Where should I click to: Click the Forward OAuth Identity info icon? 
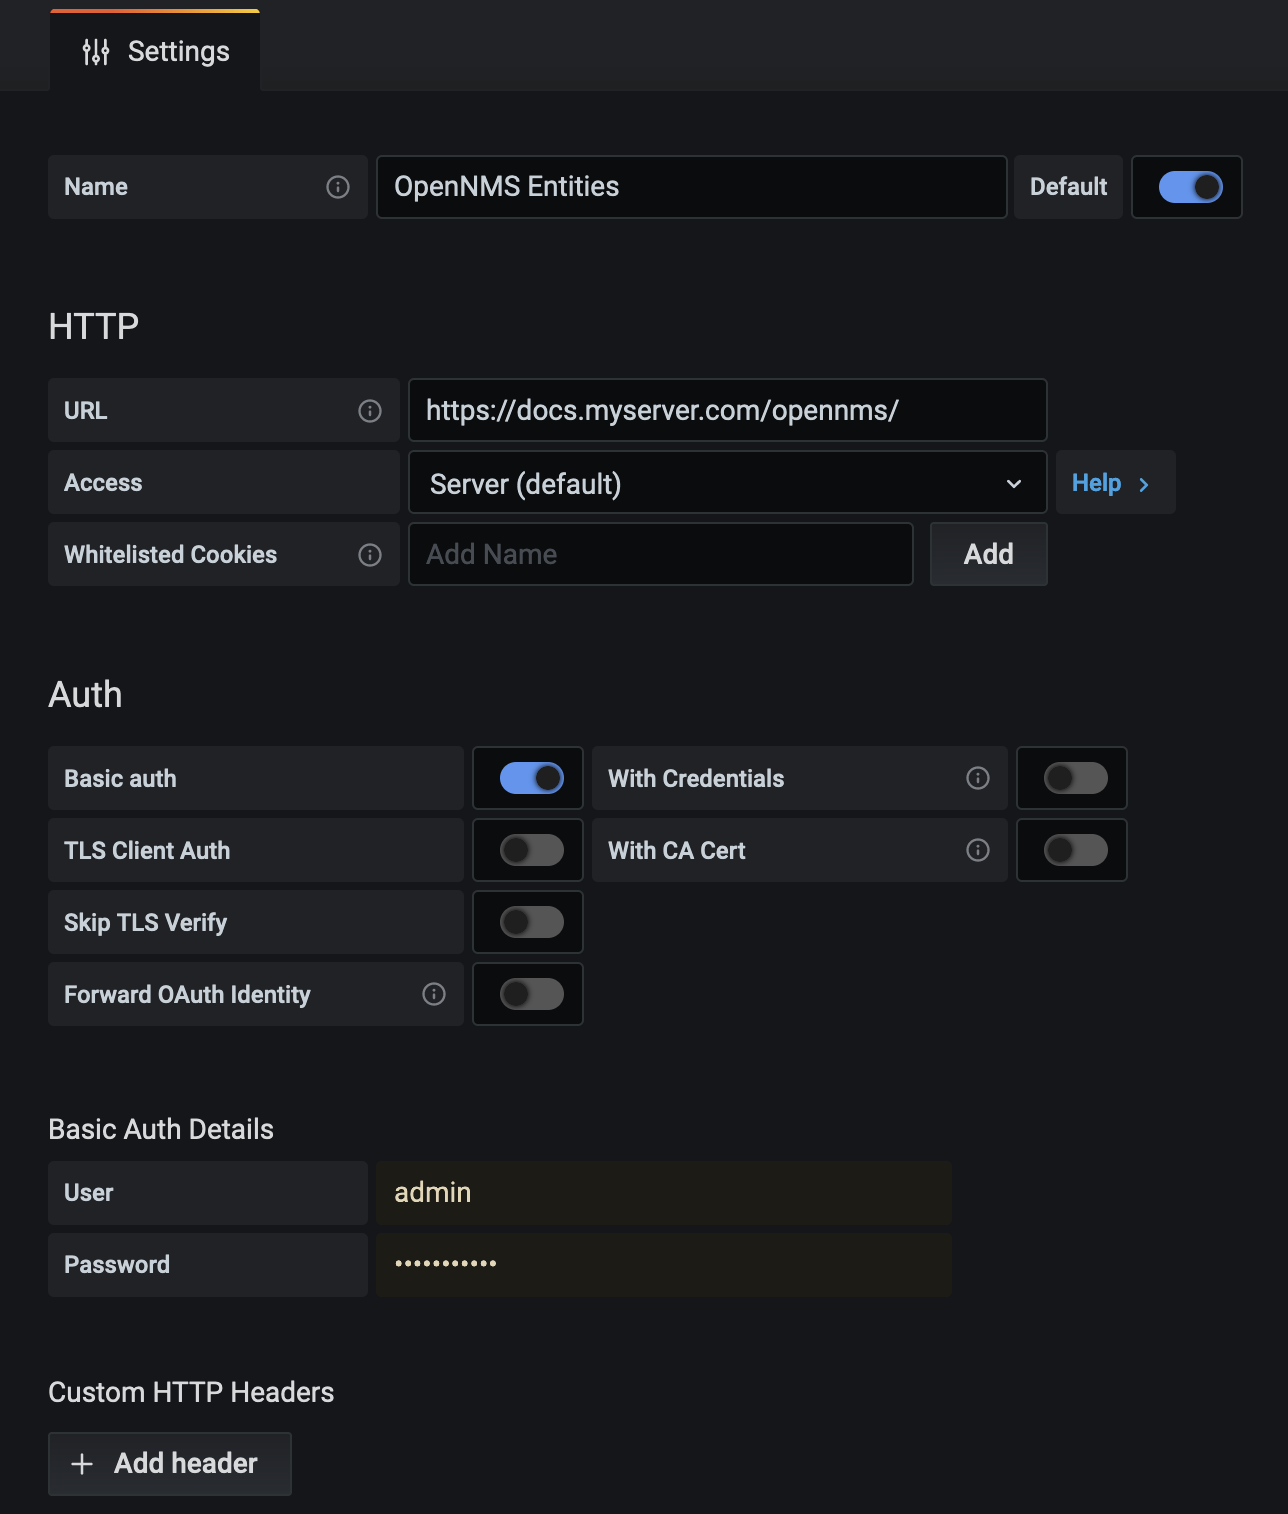pyautogui.click(x=433, y=994)
